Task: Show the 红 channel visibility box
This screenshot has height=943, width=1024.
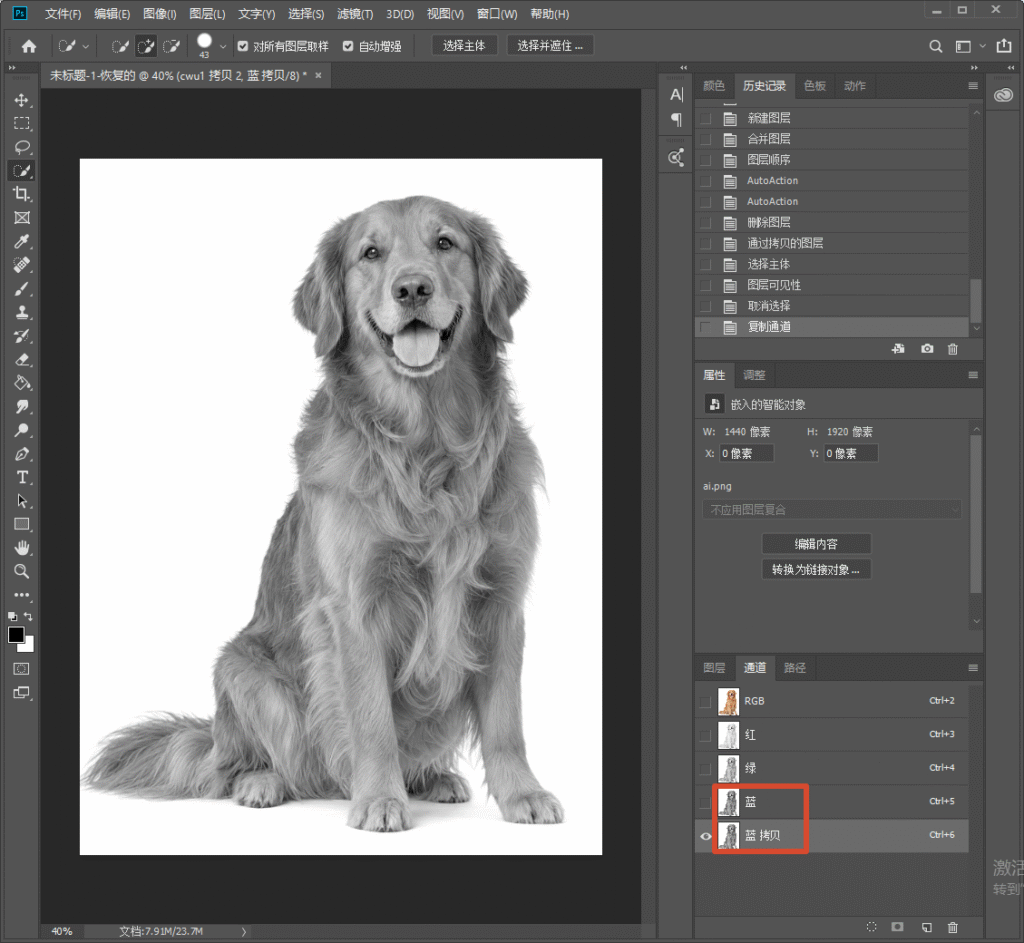Action: pyautogui.click(x=705, y=735)
